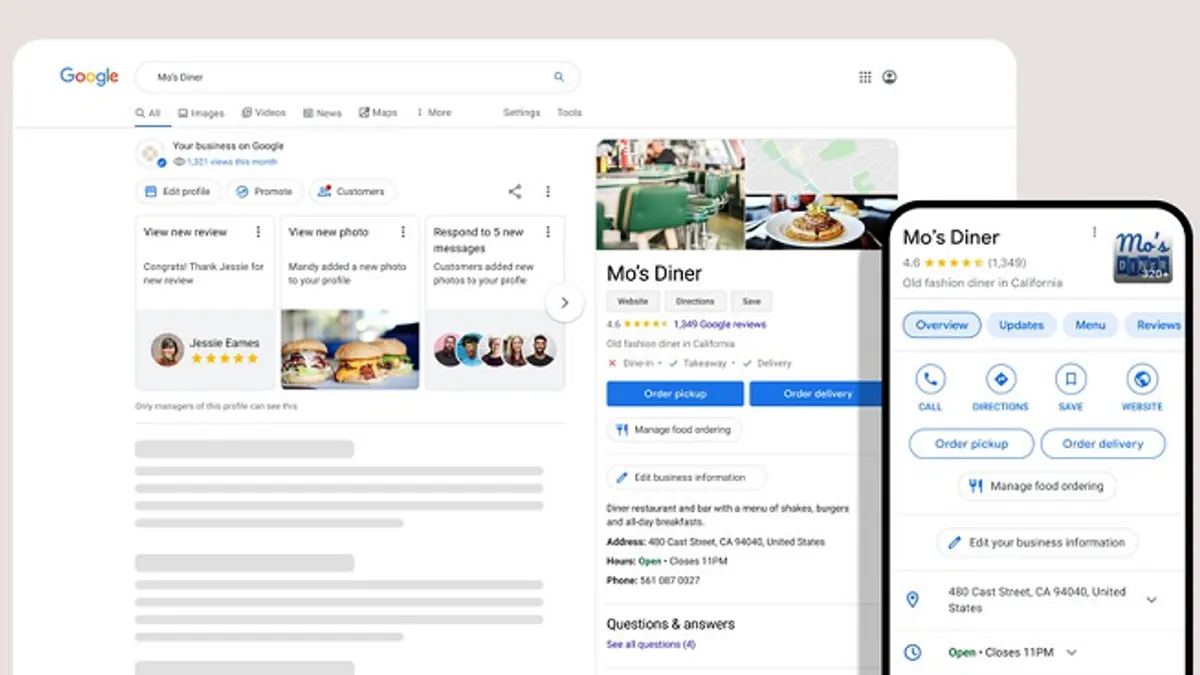Open search Tools
The width and height of the screenshot is (1200, 675).
[x=569, y=113]
